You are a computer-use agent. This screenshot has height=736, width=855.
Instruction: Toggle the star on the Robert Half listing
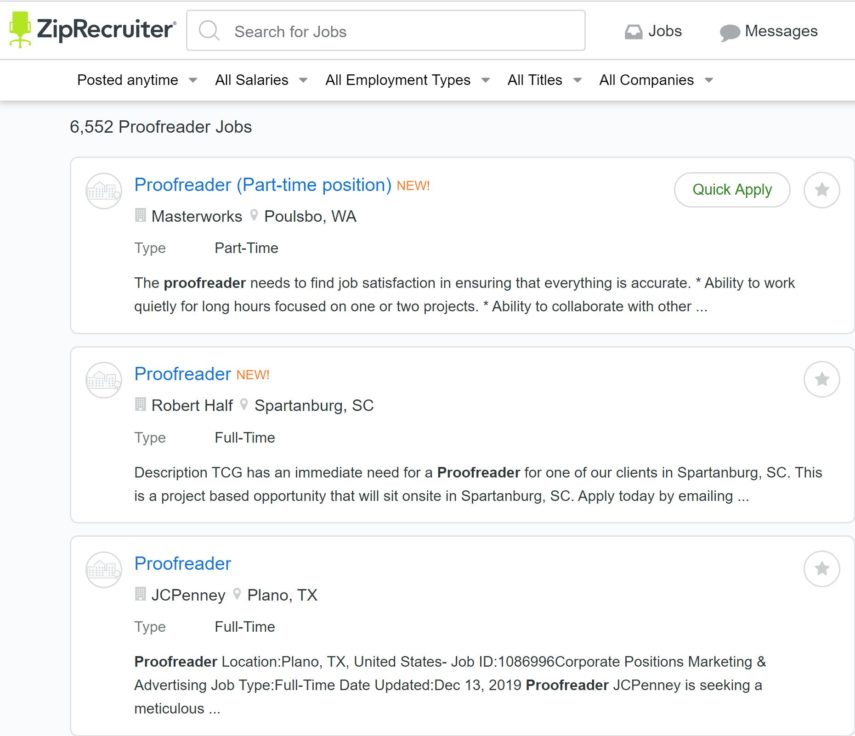[x=821, y=379]
